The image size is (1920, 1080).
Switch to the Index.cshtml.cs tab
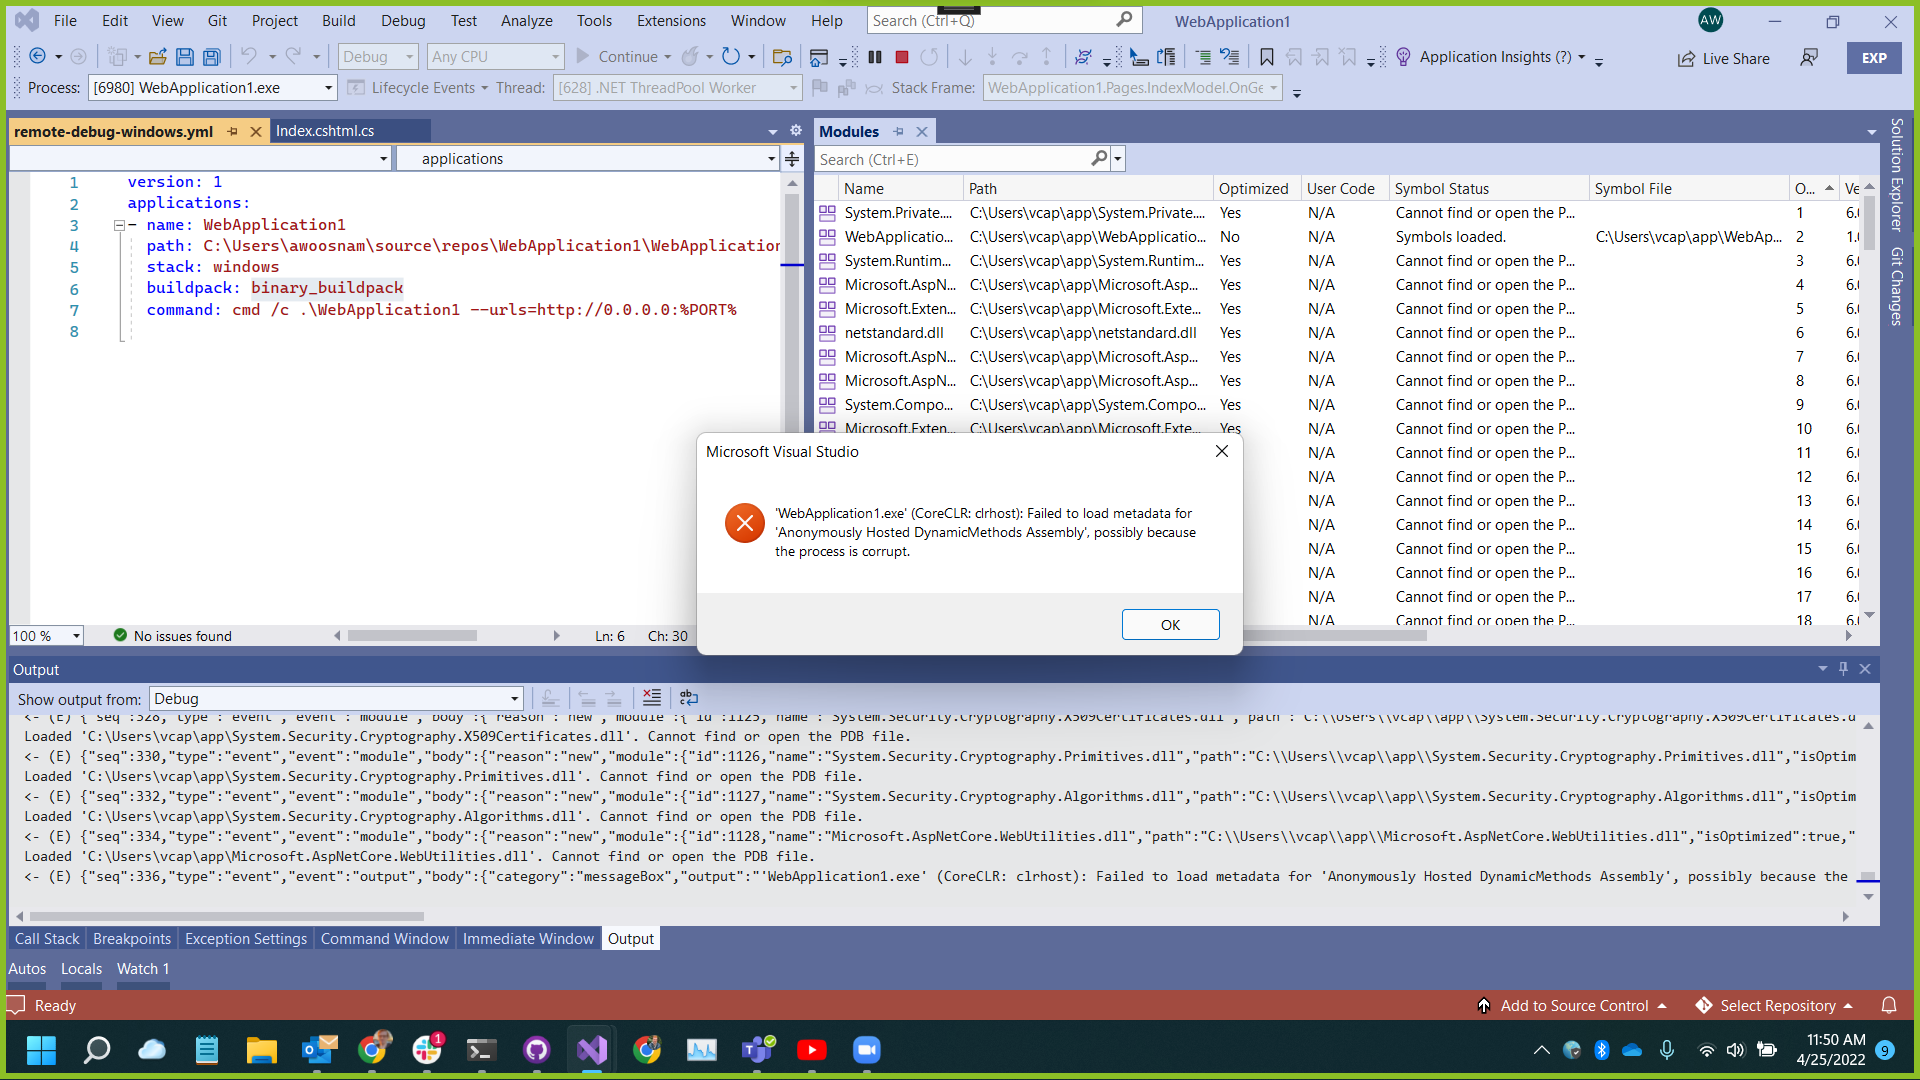point(324,130)
